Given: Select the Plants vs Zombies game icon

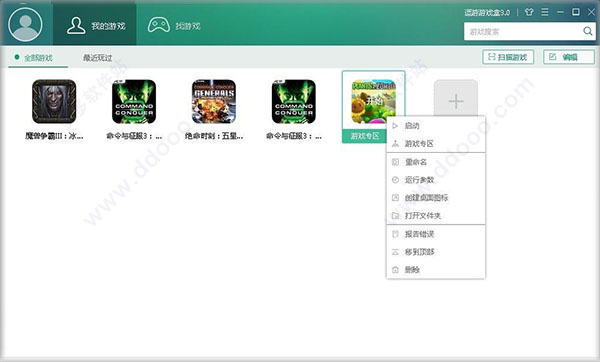Looking at the screenshot, I should (373, 101).
